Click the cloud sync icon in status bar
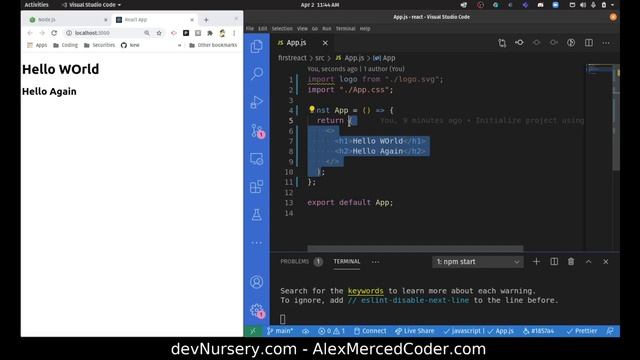 305,331
